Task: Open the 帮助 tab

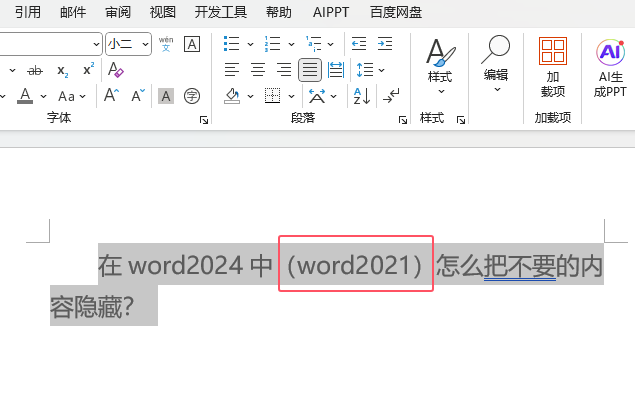Action: click(279, 12)
